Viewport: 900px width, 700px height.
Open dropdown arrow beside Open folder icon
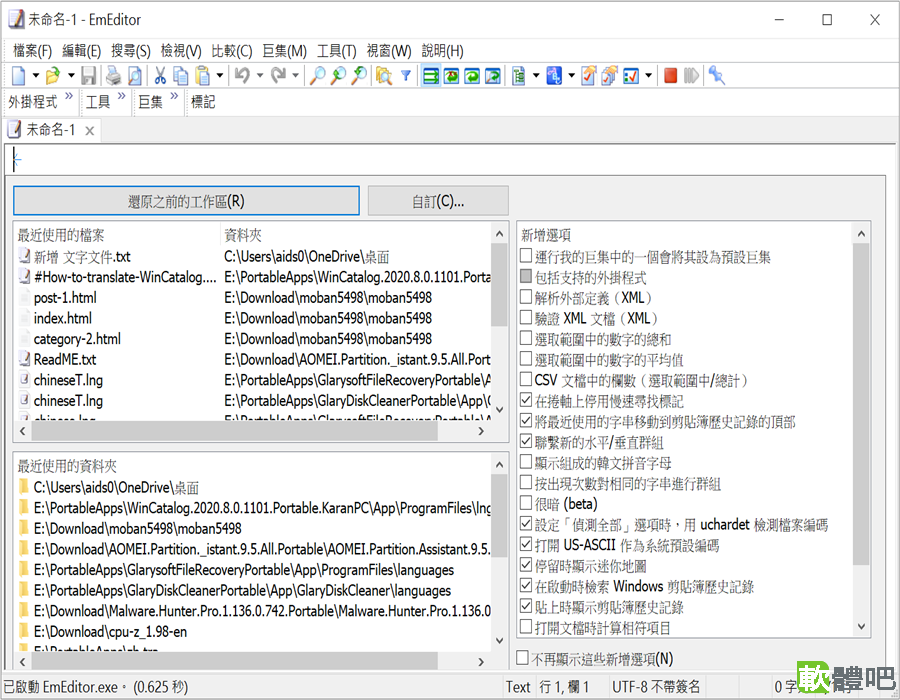pos(71,76)
